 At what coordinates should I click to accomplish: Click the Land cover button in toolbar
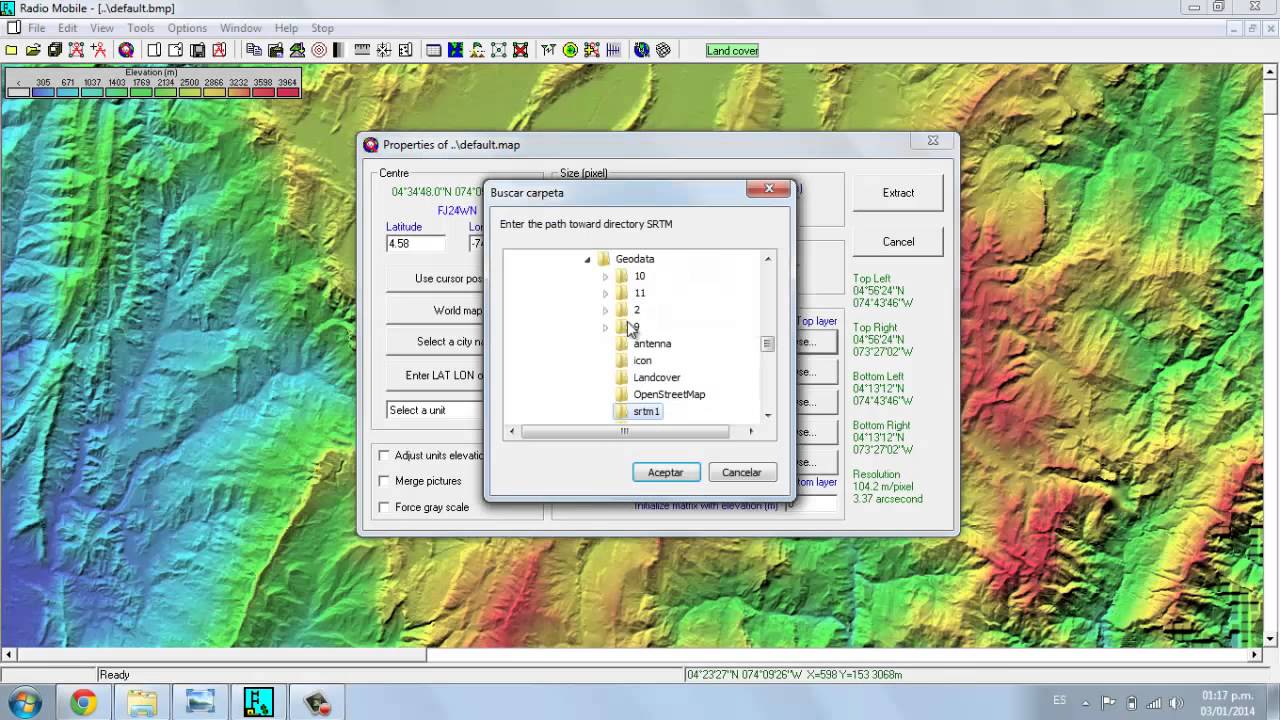(x=732, y=50)
